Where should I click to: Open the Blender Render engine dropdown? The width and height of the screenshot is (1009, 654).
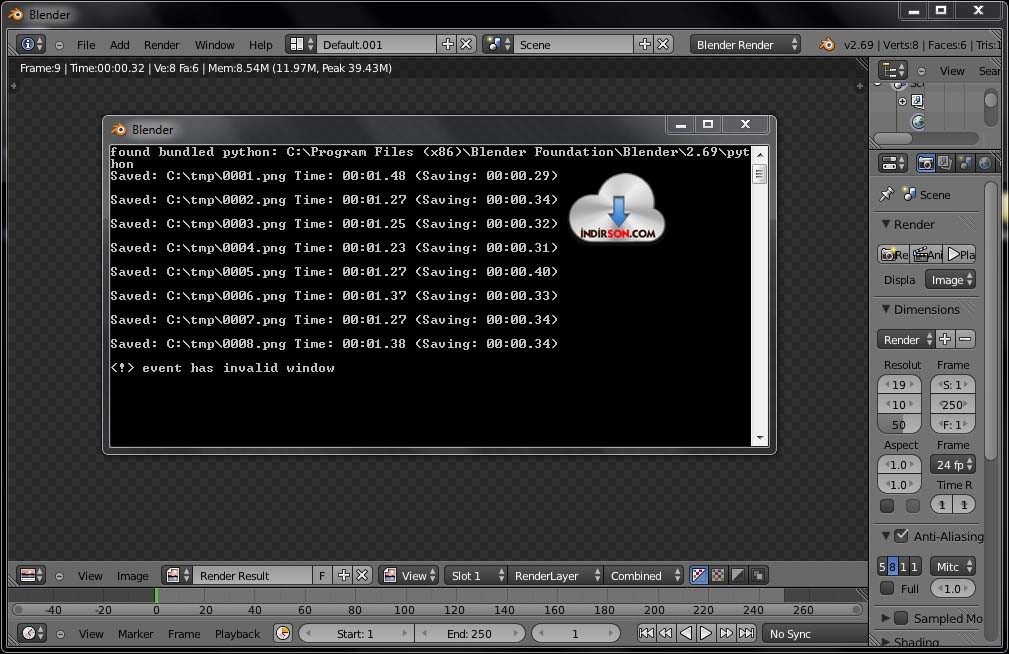(x=746, y=44)
